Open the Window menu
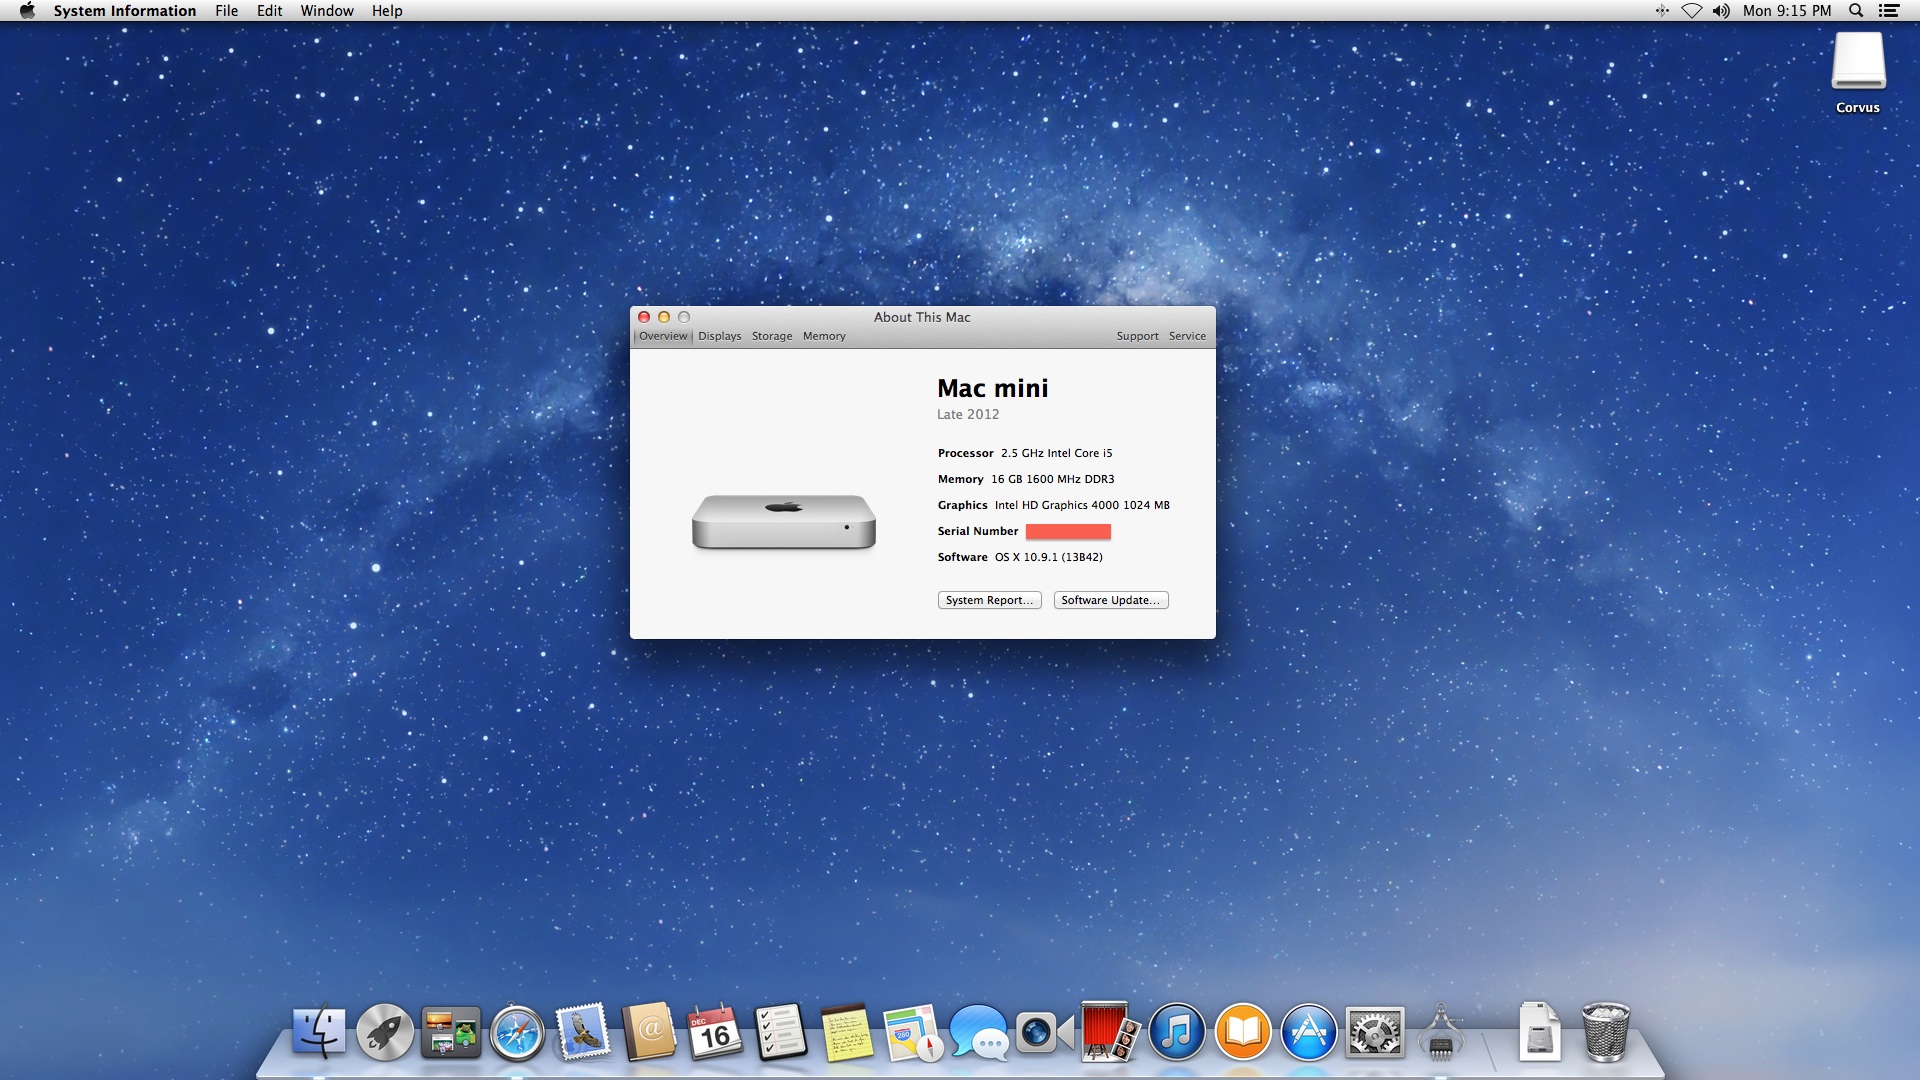Screen dimensions: 1920x1080 (327, 11)
